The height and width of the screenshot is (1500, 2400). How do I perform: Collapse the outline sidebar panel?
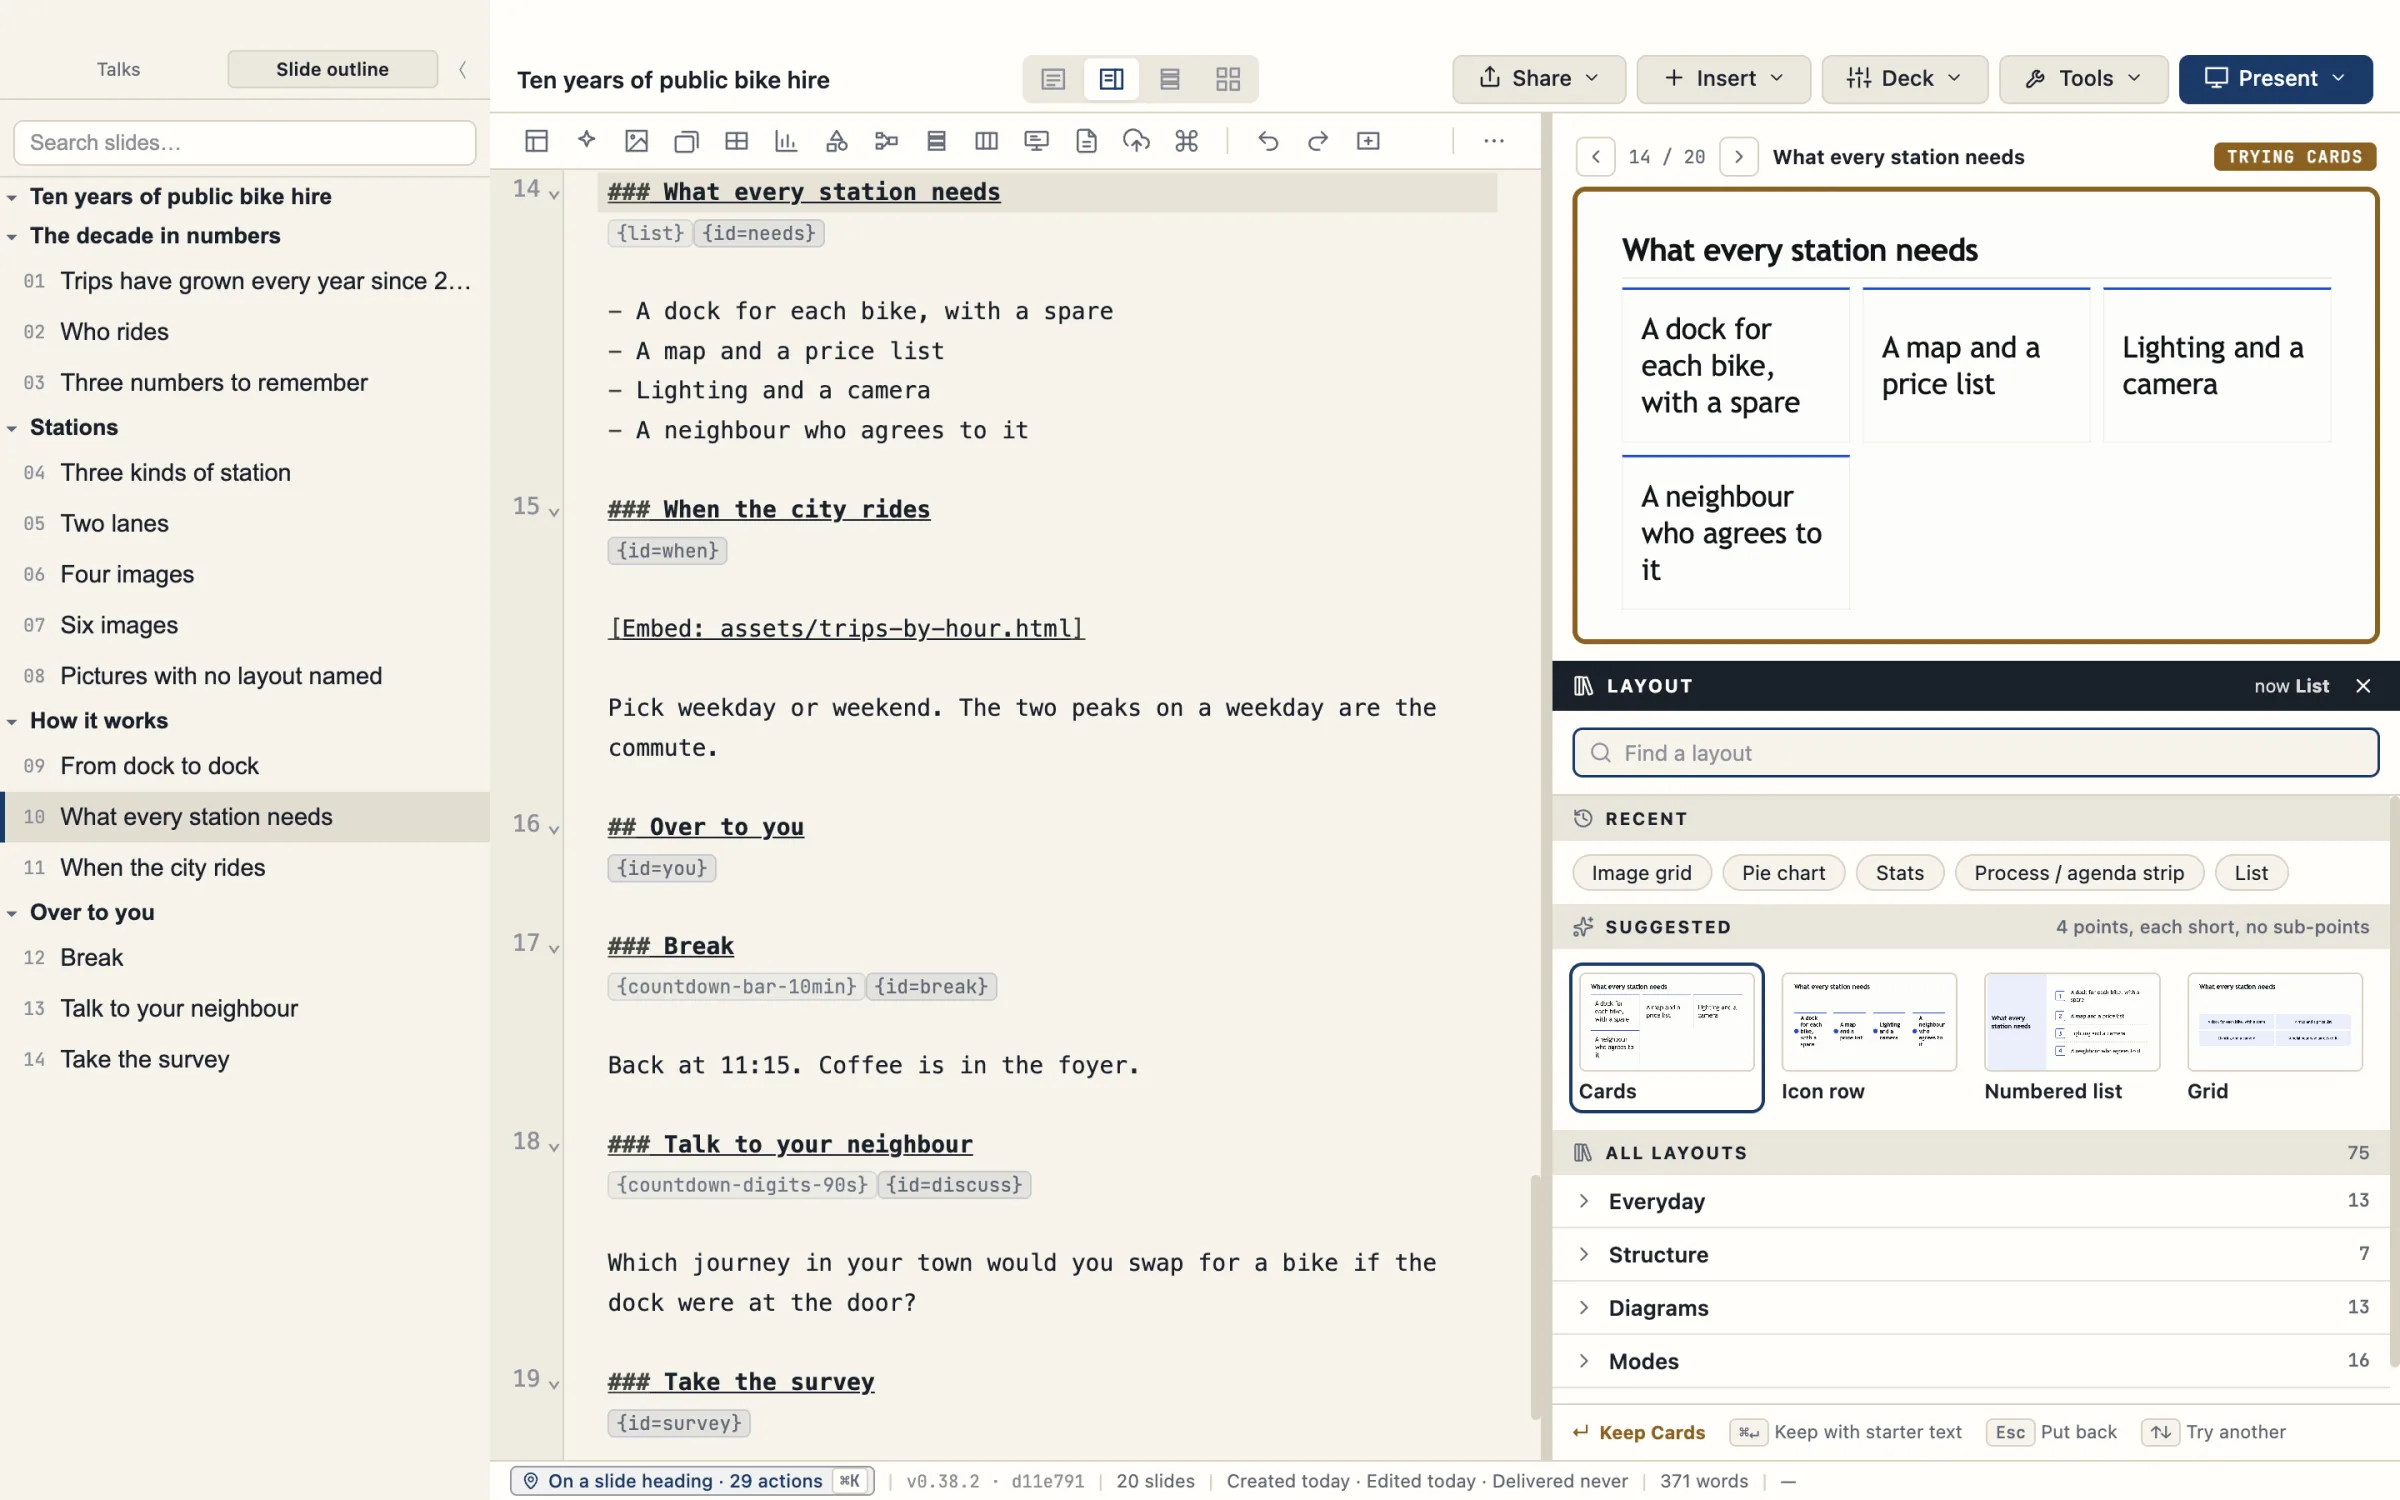coord(463,69)
